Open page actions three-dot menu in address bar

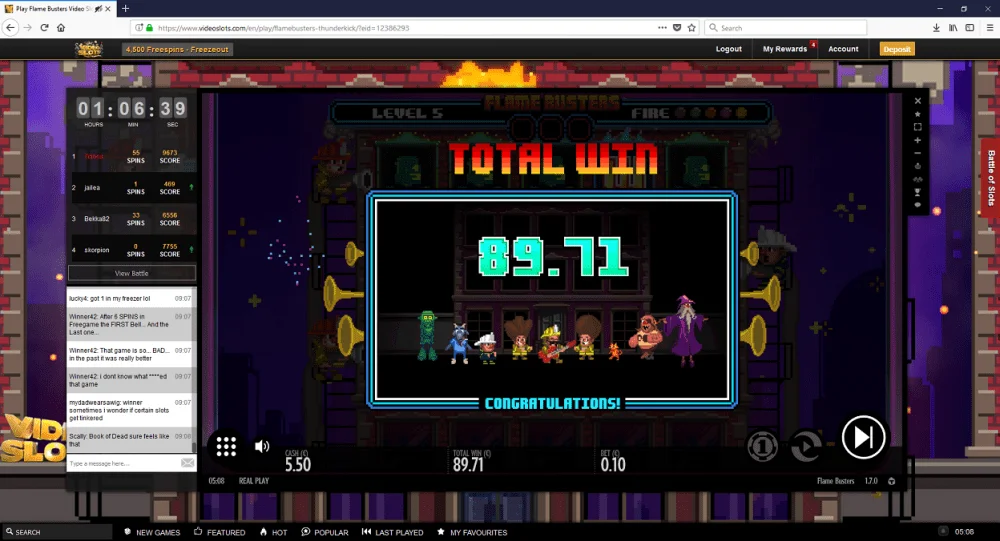(662, 27)
